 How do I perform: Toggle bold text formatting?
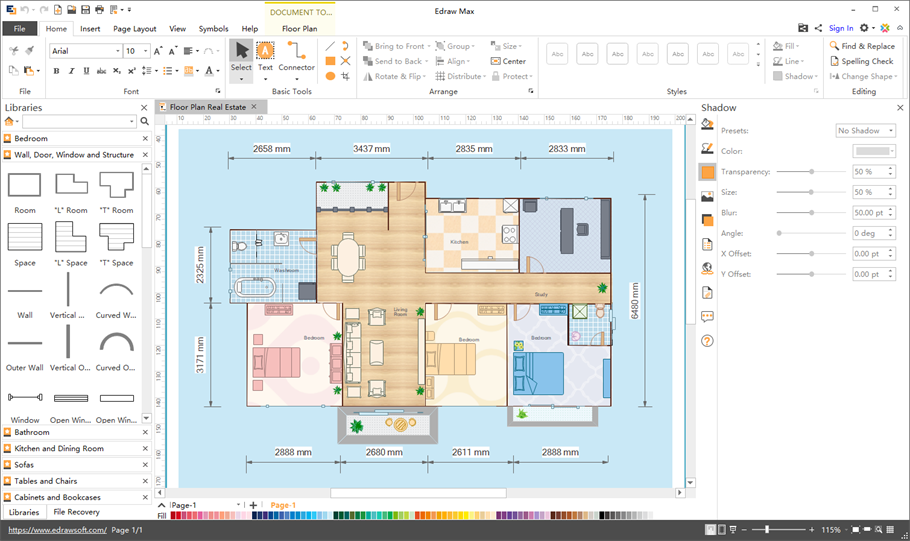pos(56,71)
